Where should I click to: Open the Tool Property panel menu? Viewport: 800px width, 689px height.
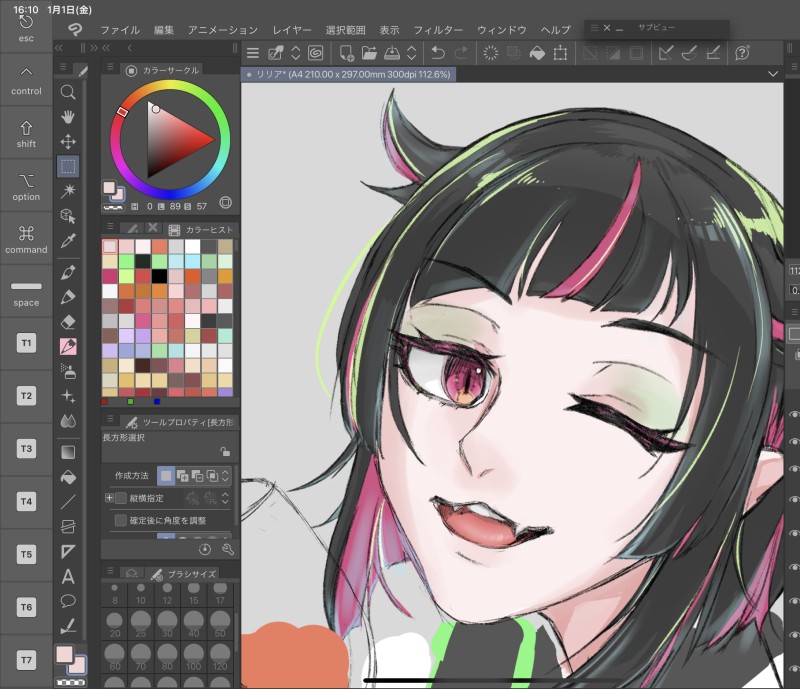pos(110,419)
